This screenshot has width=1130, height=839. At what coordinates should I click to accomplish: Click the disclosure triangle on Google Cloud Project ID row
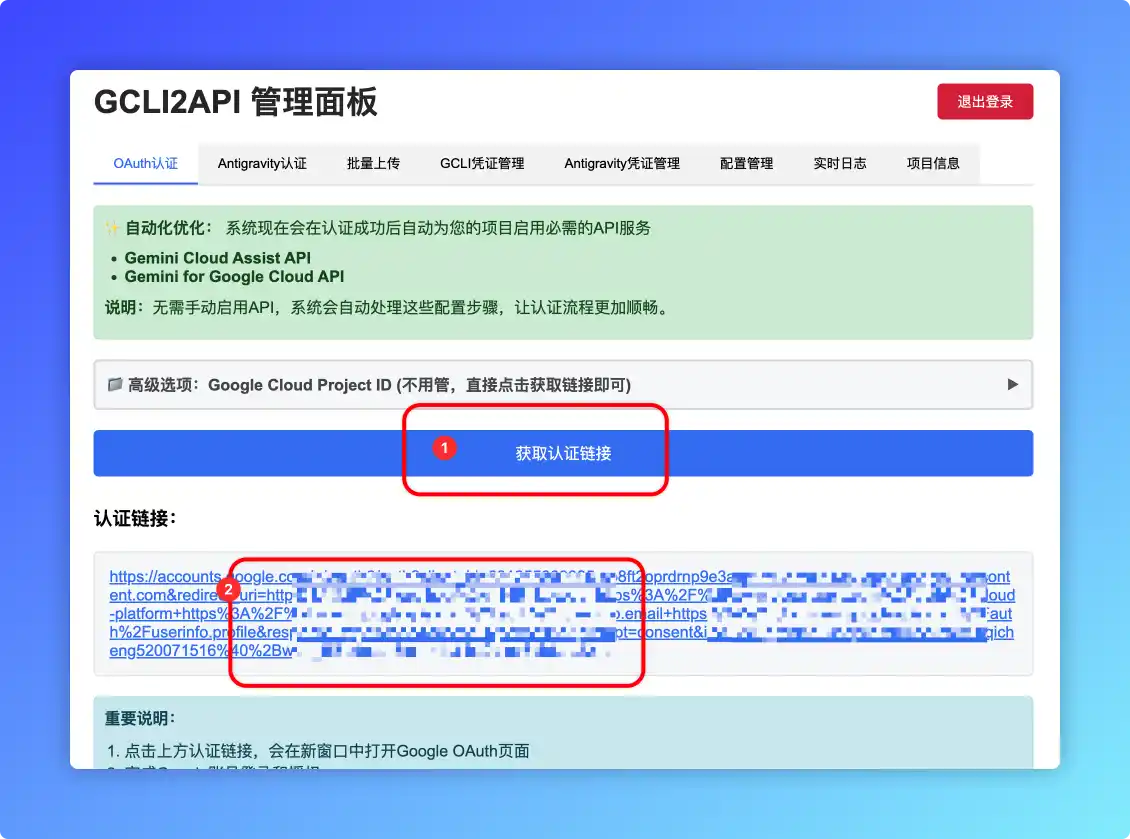[1013, 384]
